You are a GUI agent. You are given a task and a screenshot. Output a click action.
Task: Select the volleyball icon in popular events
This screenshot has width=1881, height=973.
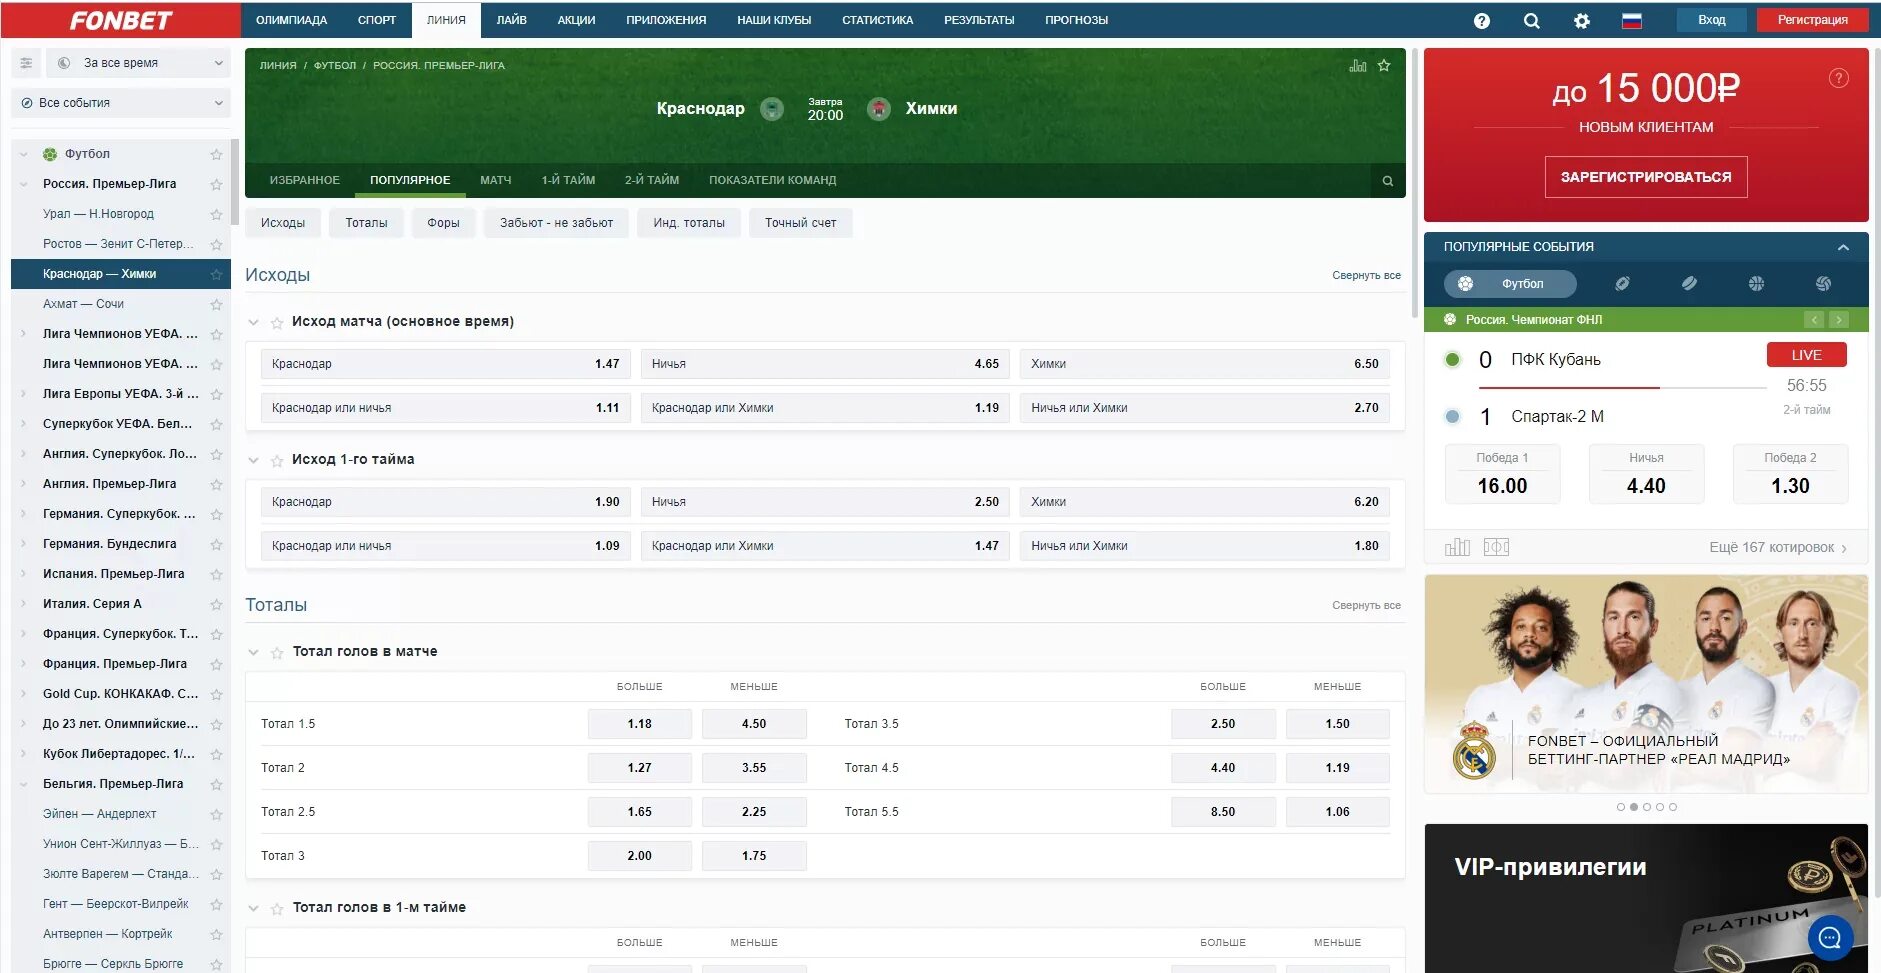pyautogui.click(x=1823, y=284)
